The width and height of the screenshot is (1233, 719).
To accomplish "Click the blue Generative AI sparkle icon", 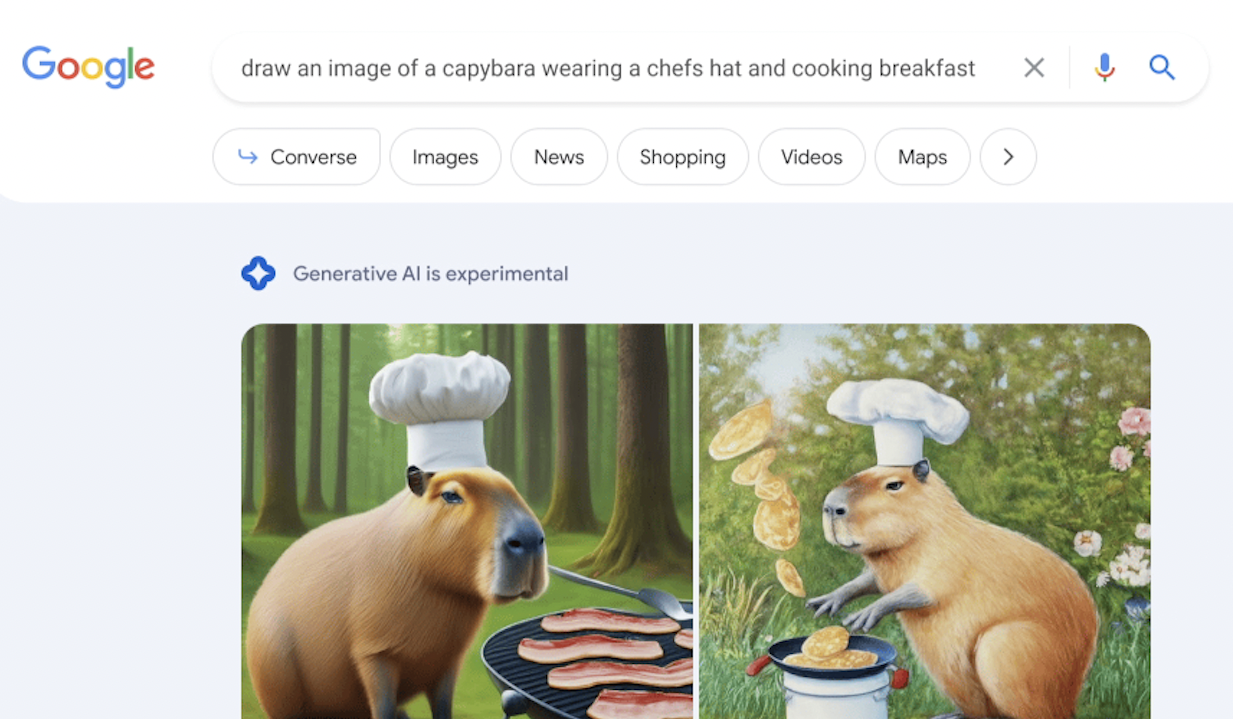I will [258, 273].
